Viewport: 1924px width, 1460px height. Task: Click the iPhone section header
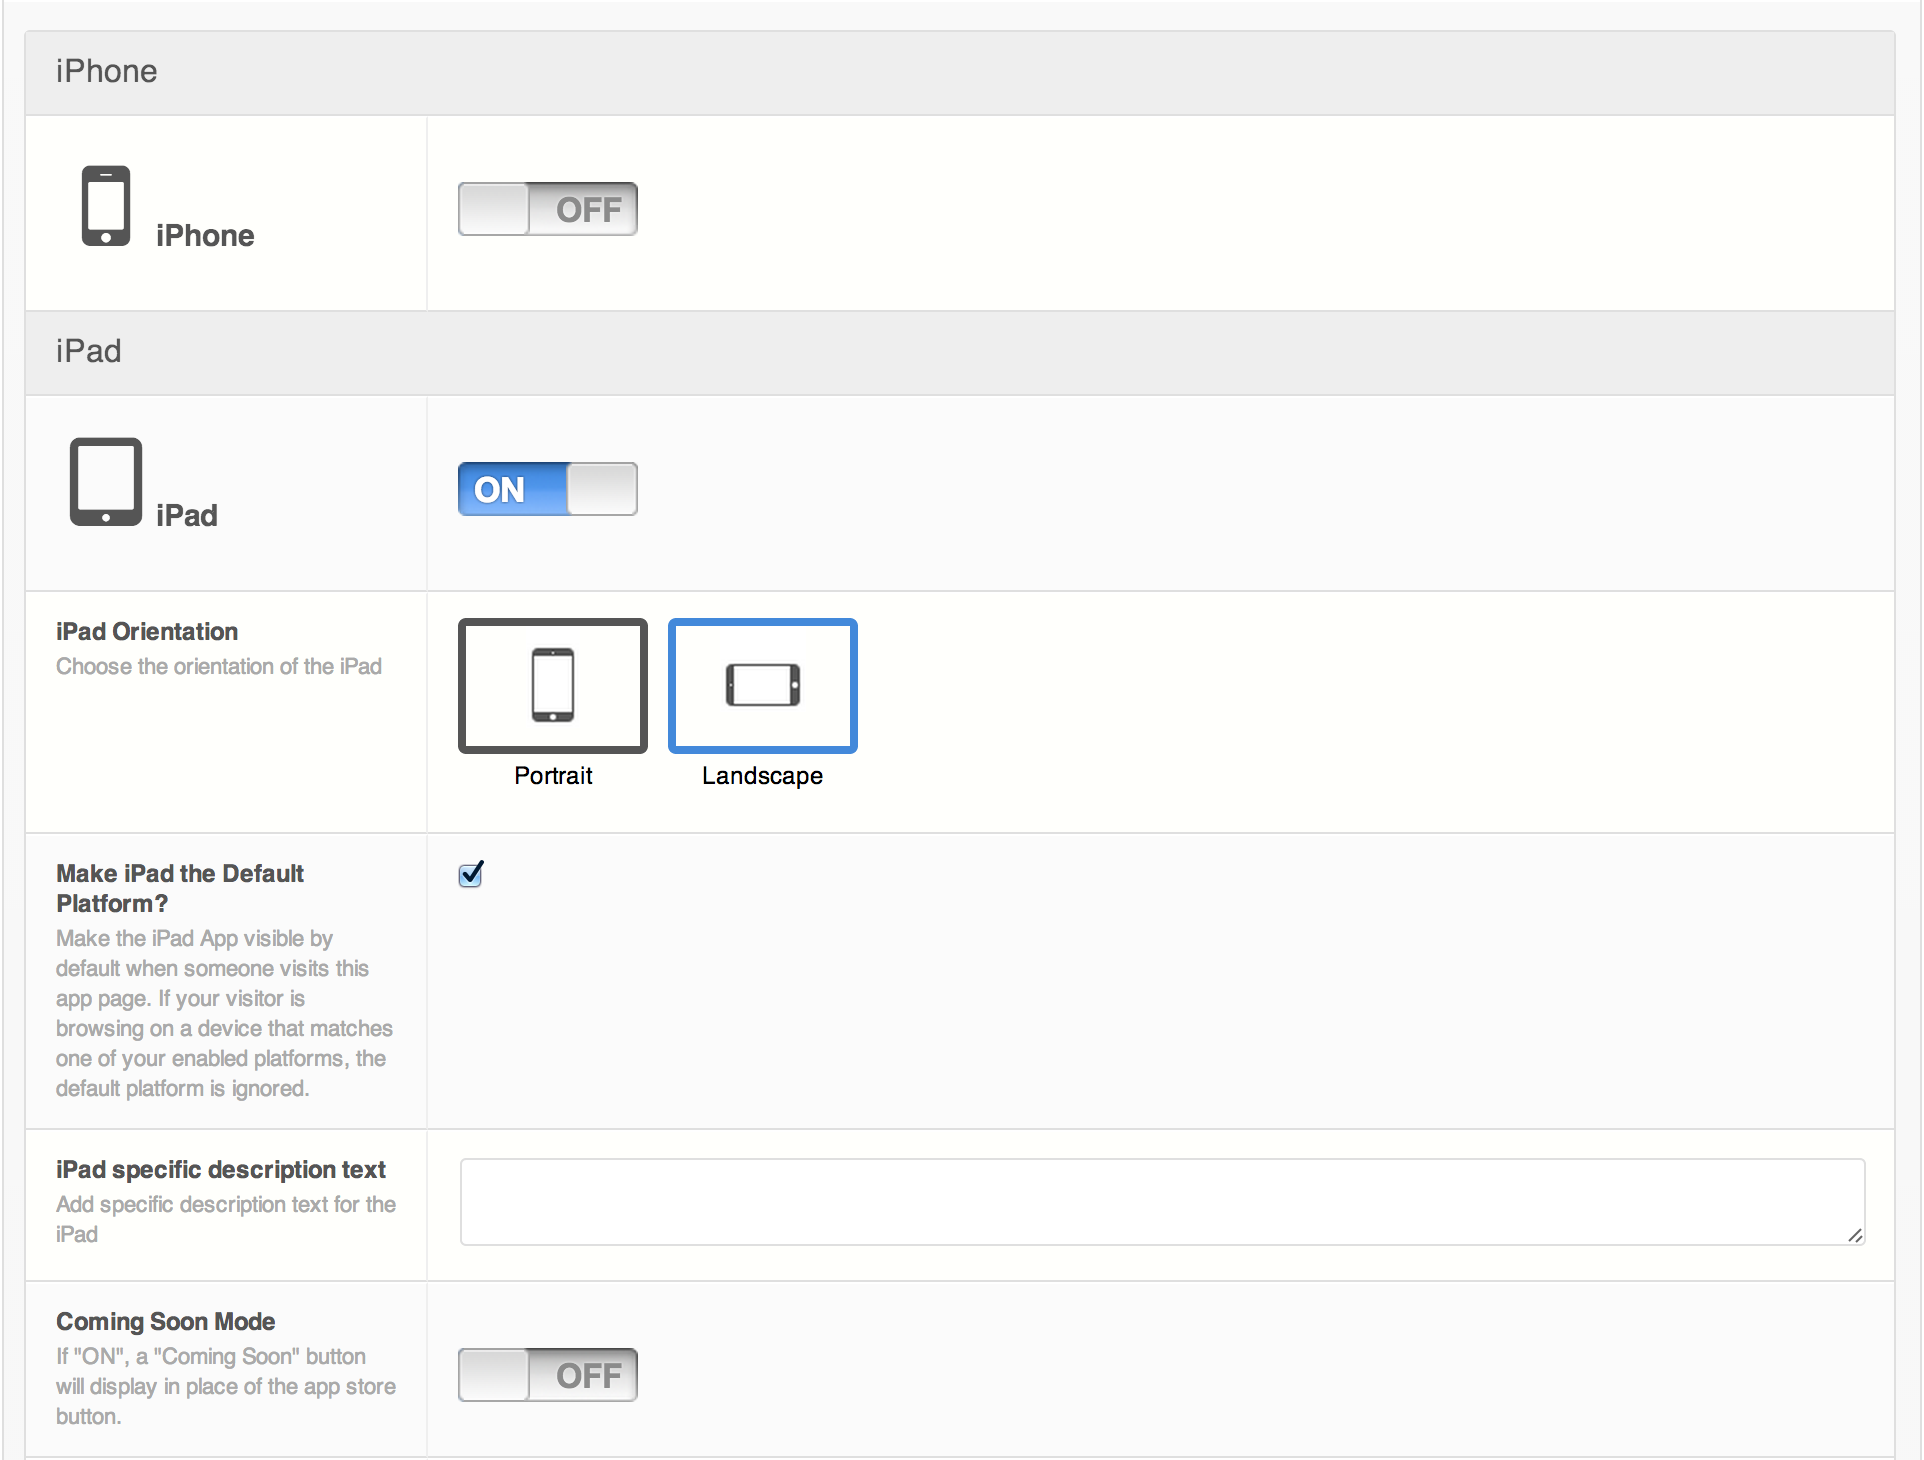[960, 72]
